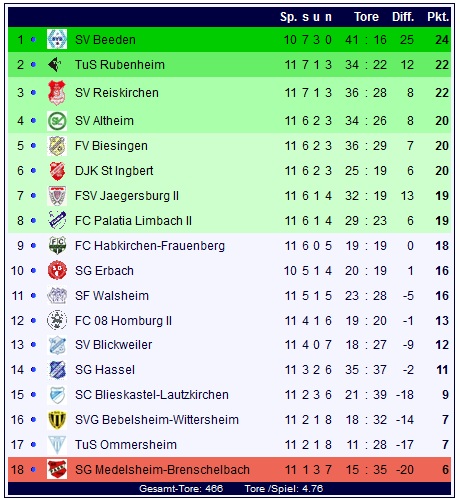Sort table by the Pkt. column header
The image size is (460, 499).
click(x=438, y=17)
